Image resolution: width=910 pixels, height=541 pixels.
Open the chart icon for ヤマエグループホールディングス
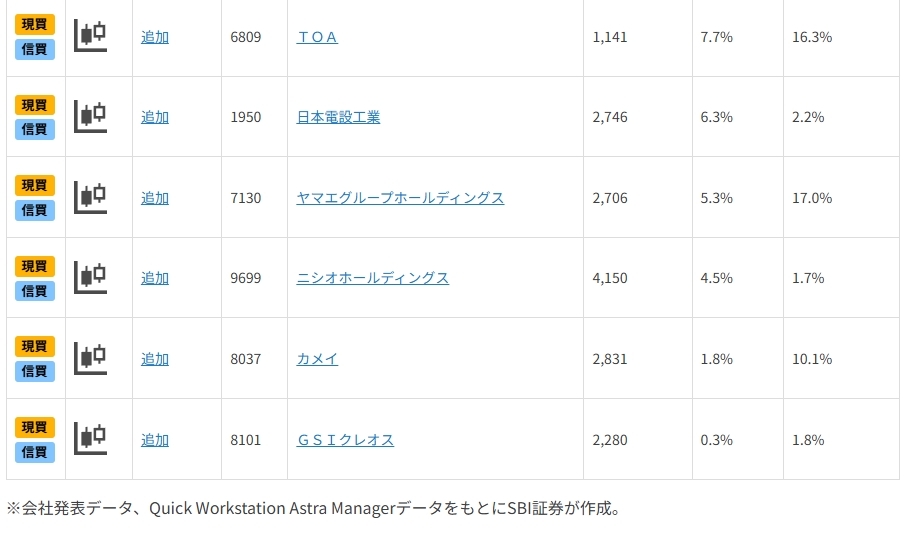coord(91,197)
